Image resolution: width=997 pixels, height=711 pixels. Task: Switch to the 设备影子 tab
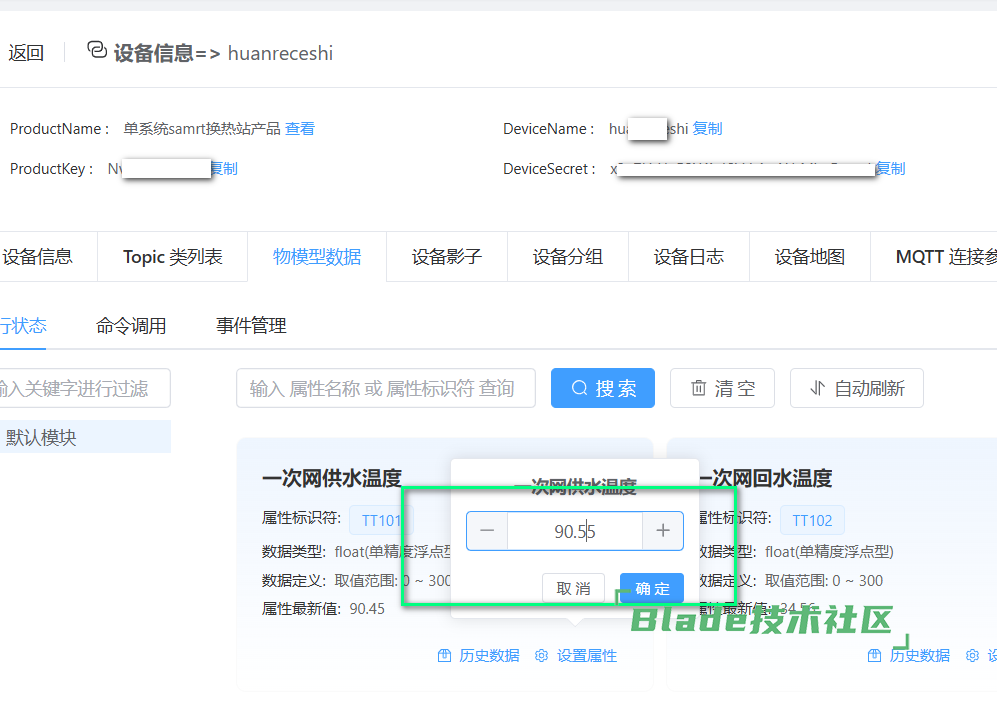(447, 257)
